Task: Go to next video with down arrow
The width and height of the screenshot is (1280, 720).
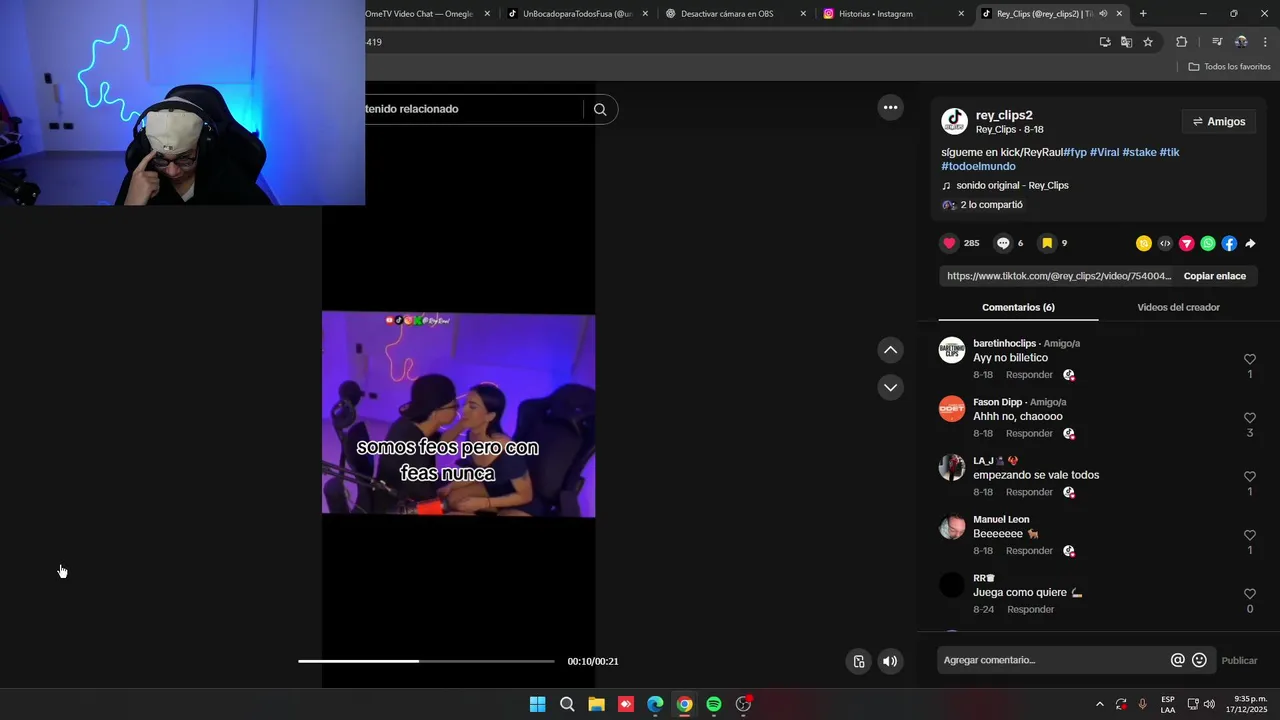Action: tap(890, 387)
